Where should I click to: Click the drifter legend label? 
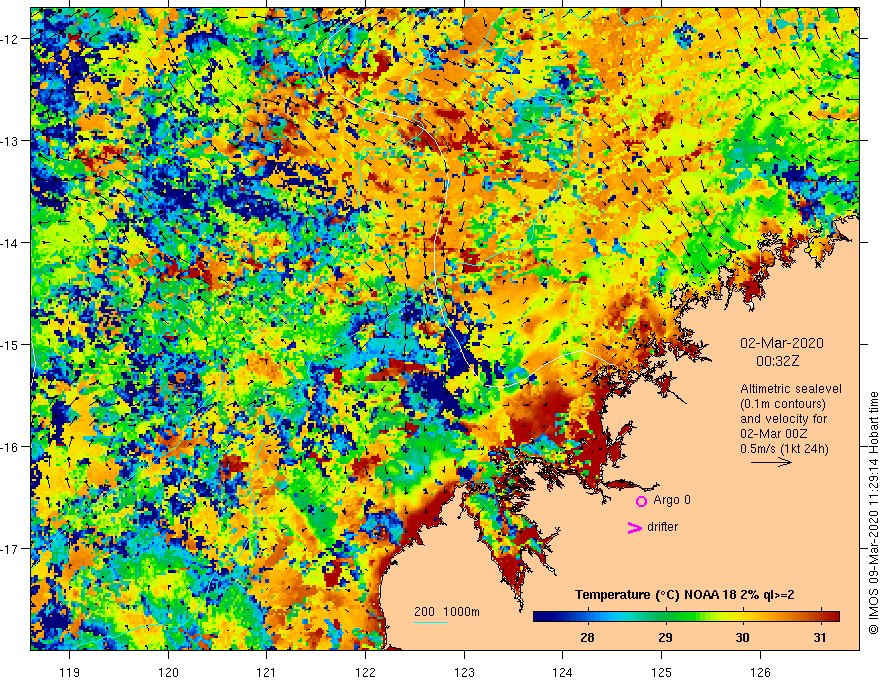[x=662, y=527]
